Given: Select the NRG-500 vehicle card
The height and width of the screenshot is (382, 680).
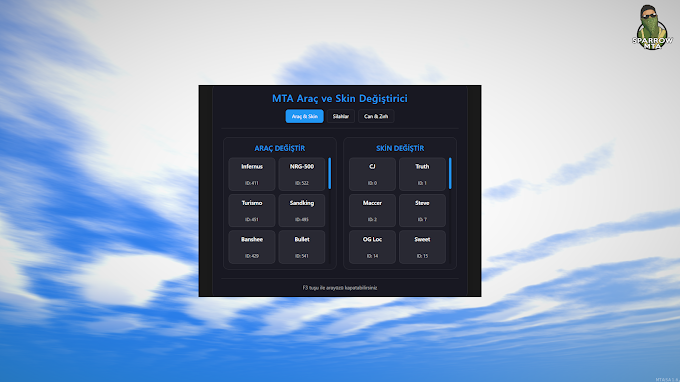Looking at the screenshot, I should tap(302, 174).
